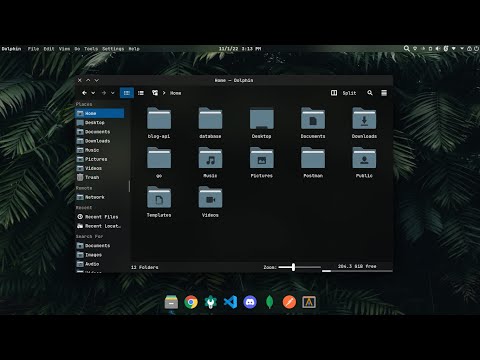
Task: Open the Help menu
Action: point(134,49)
